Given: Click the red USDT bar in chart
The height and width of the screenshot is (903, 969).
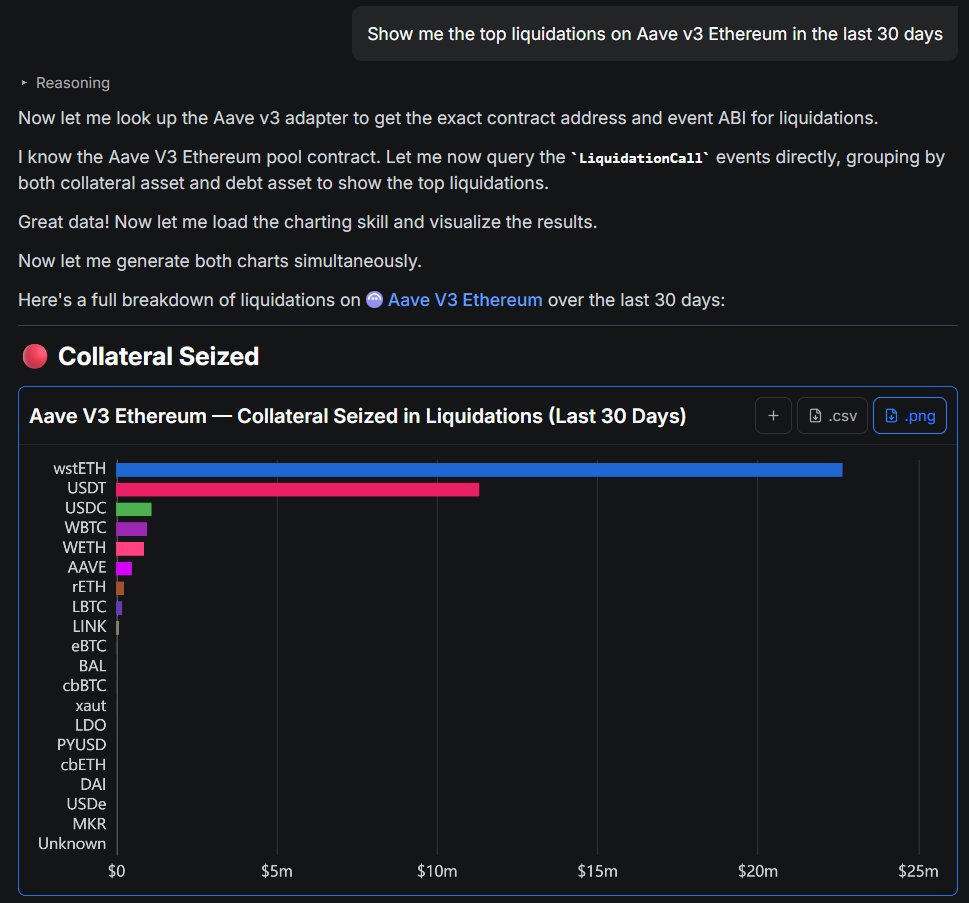Looking at the screenshot, I should point(297,489).
